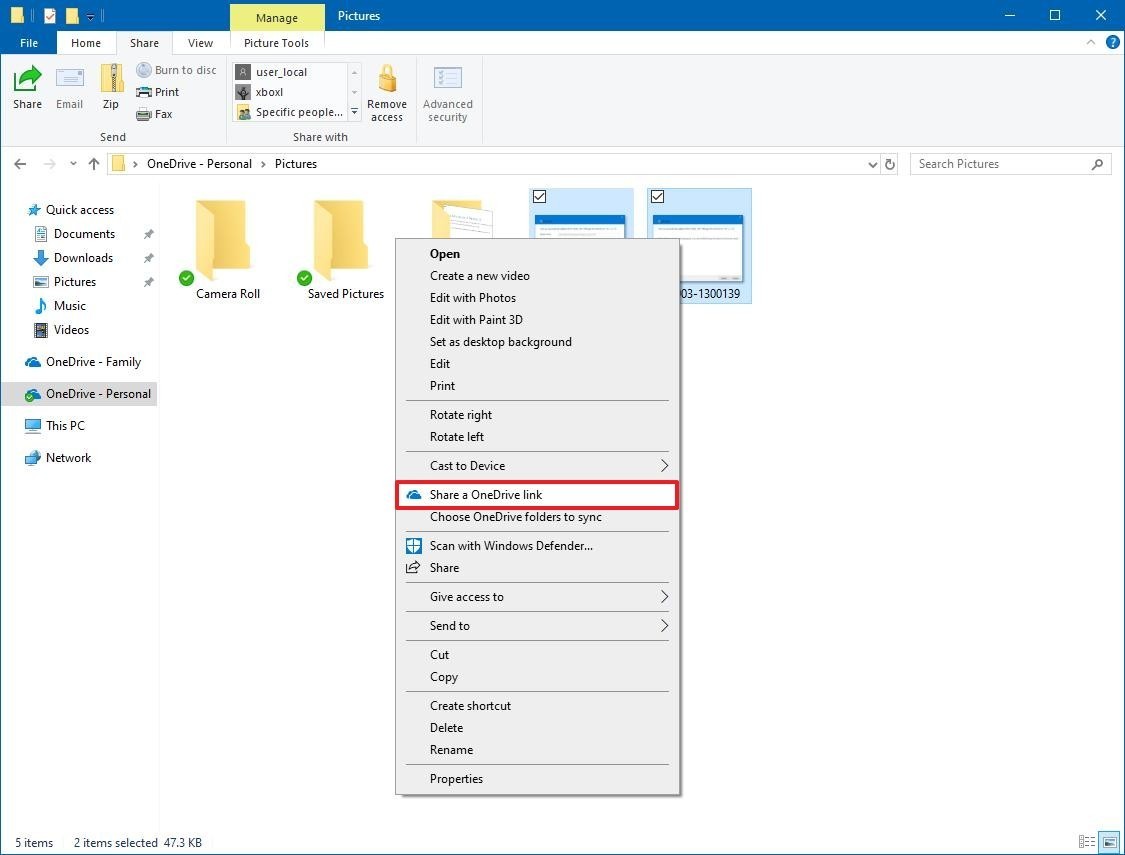The image size is (1125, 855).
Task: Click the Email icon in ribbon
Action: pyautogui.click(x=70, y=77)
